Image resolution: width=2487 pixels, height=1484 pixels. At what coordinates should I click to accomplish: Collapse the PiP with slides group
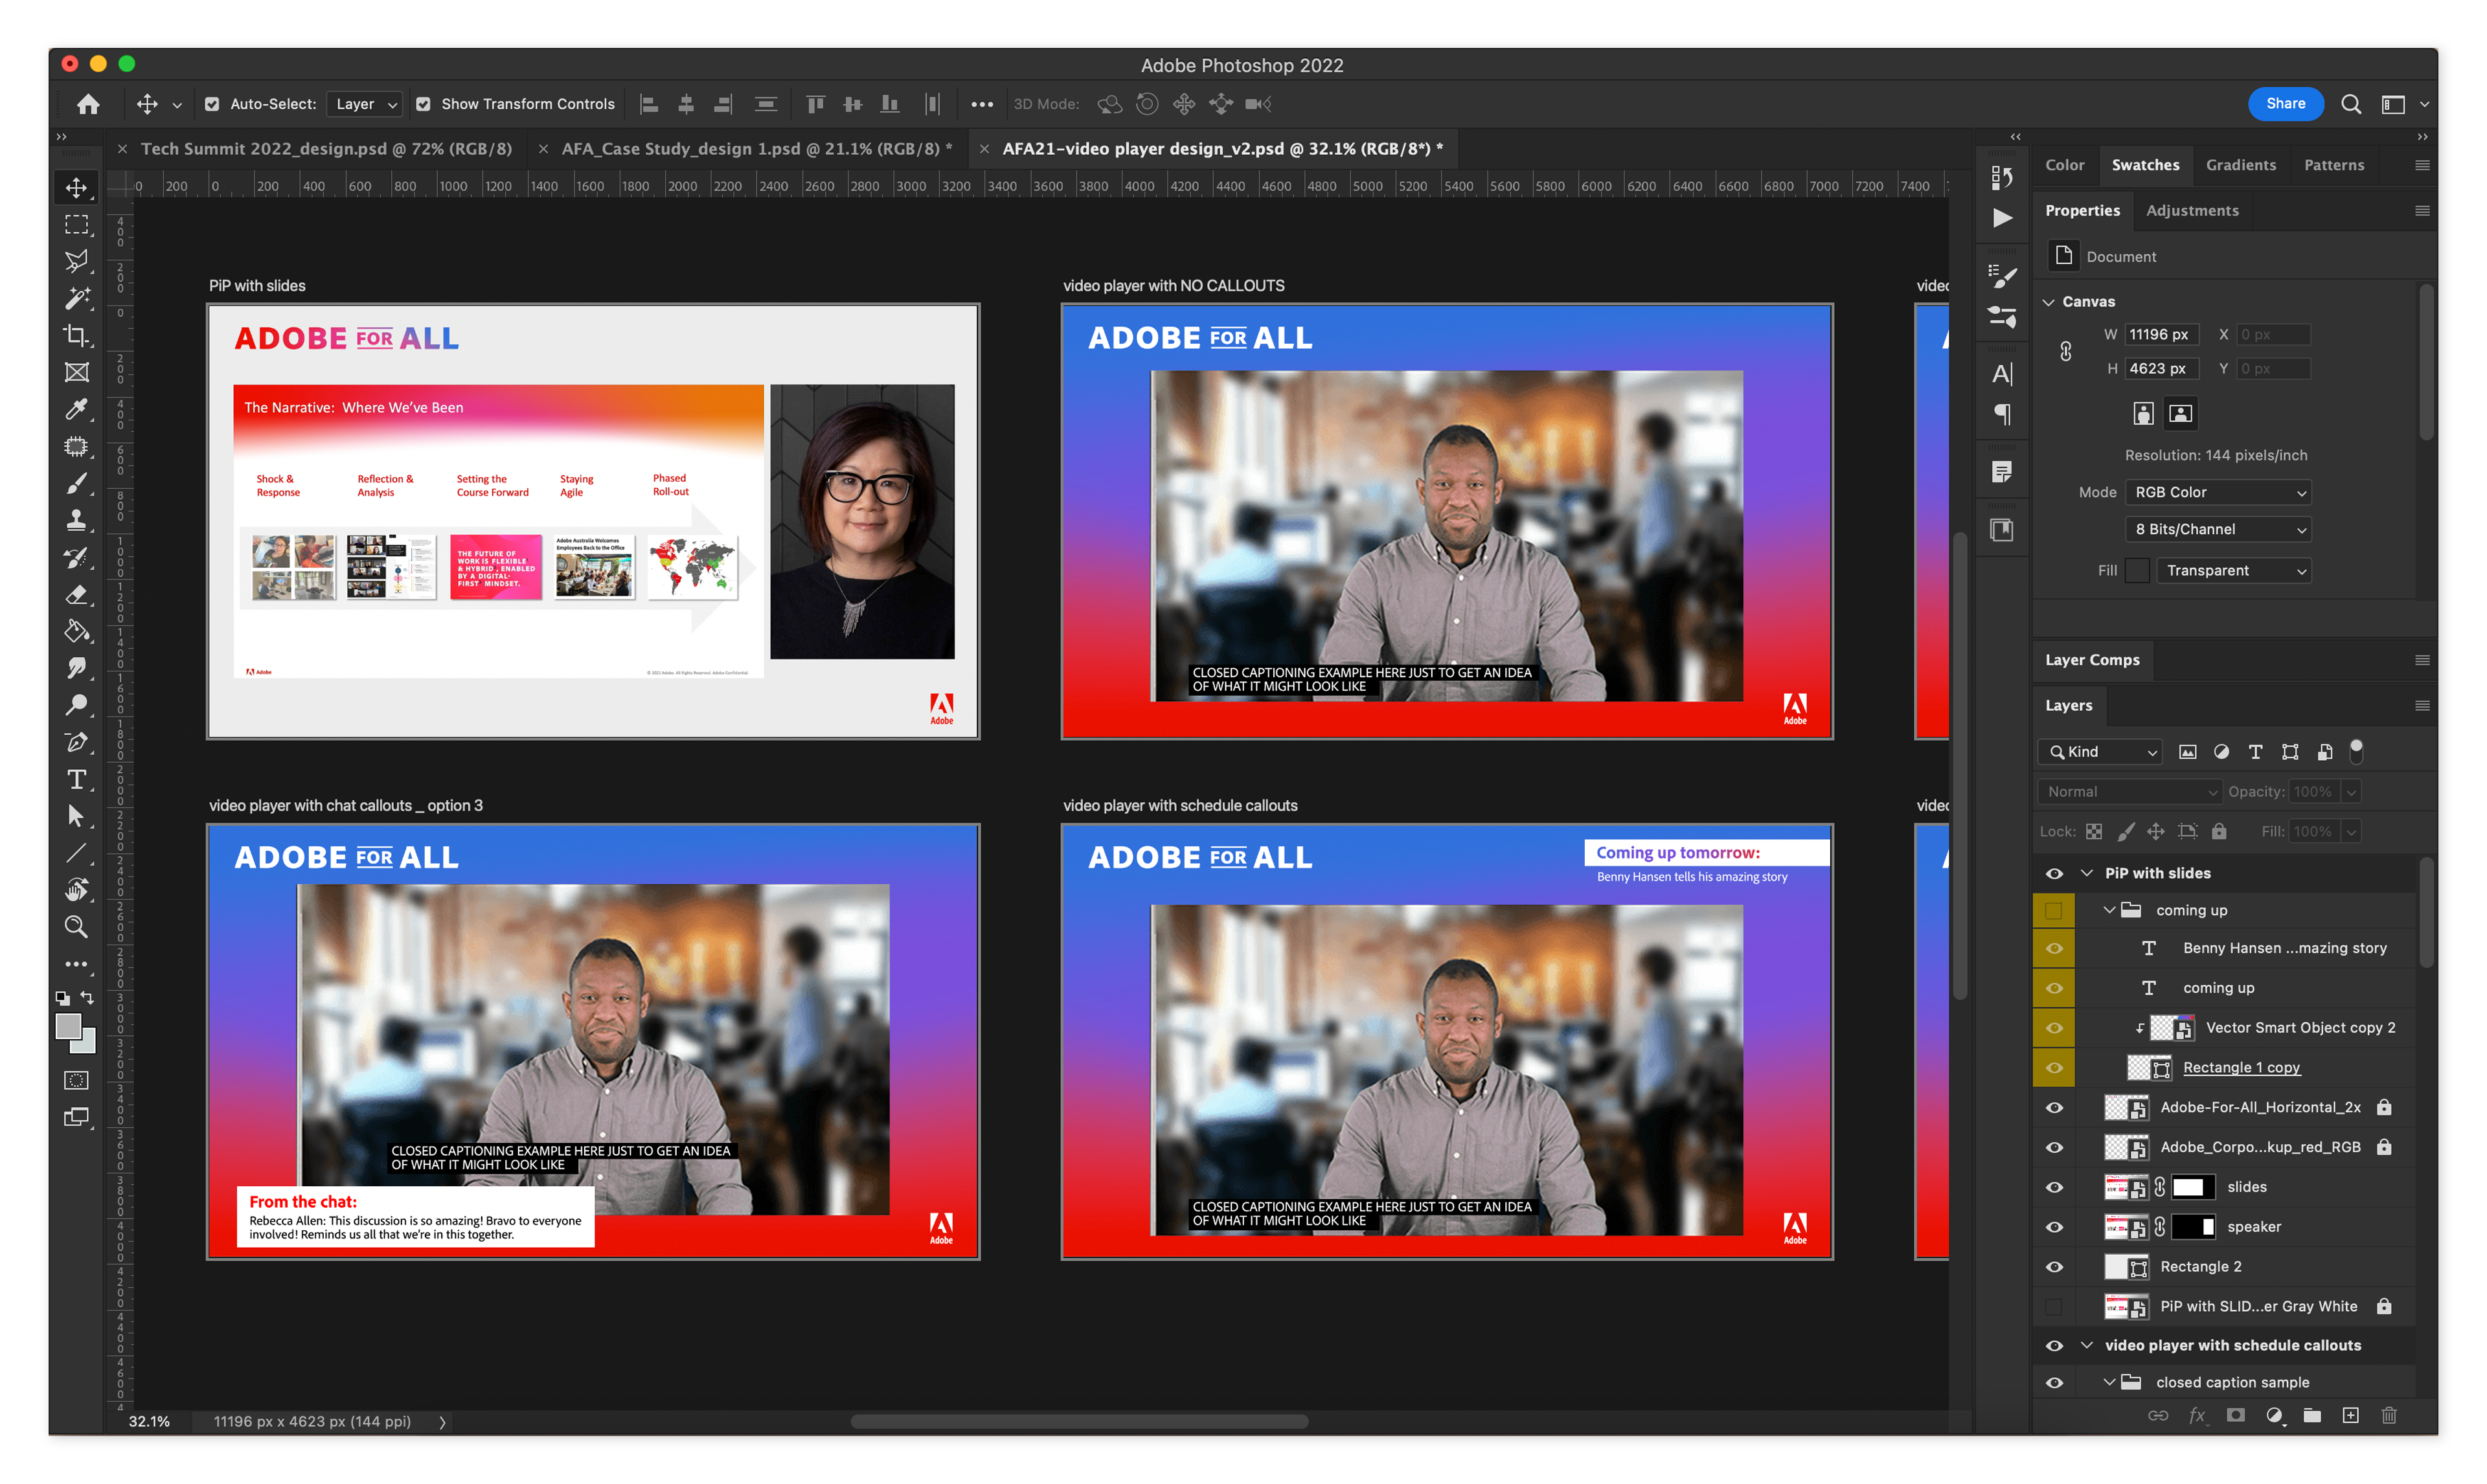[2086, 873]
